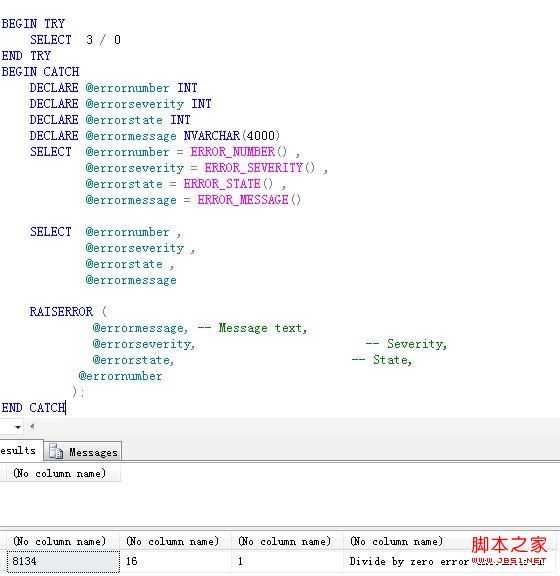The height and width of the screenshot is (576, 560).
Task: Select the cell with severity value 16
Action: click(176, 561)
